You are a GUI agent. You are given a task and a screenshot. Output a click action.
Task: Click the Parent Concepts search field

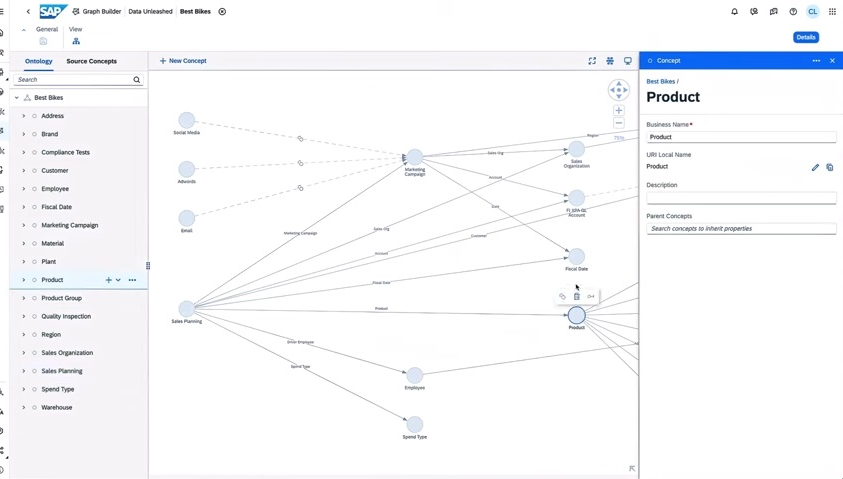741,228
